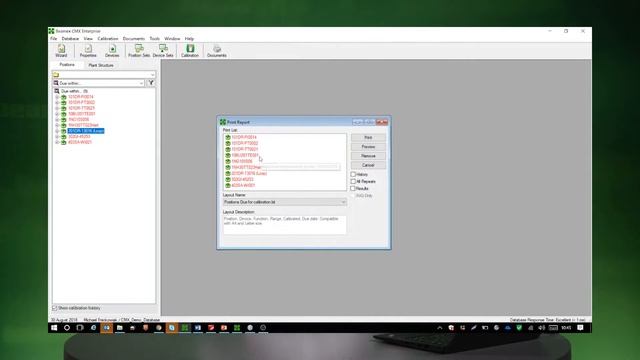Open Properties from the toolbar
This screenshot has height=360, width=640.
click(88, 51)
